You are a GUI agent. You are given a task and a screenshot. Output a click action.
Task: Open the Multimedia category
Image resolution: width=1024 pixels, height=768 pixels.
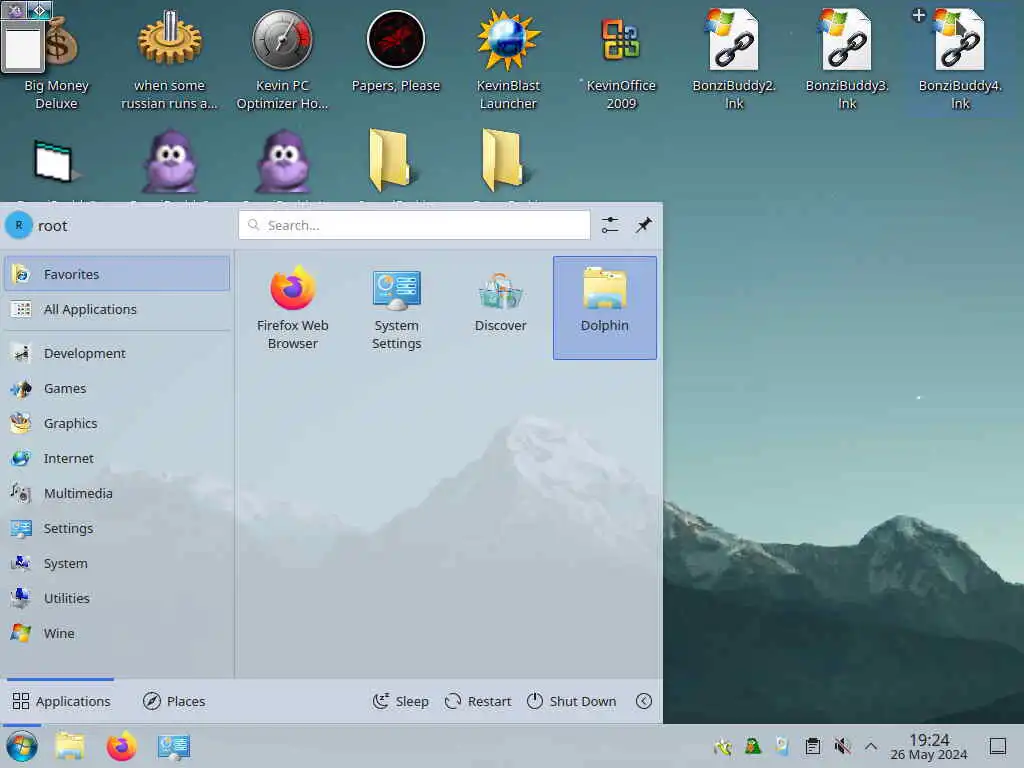(117, 494)
